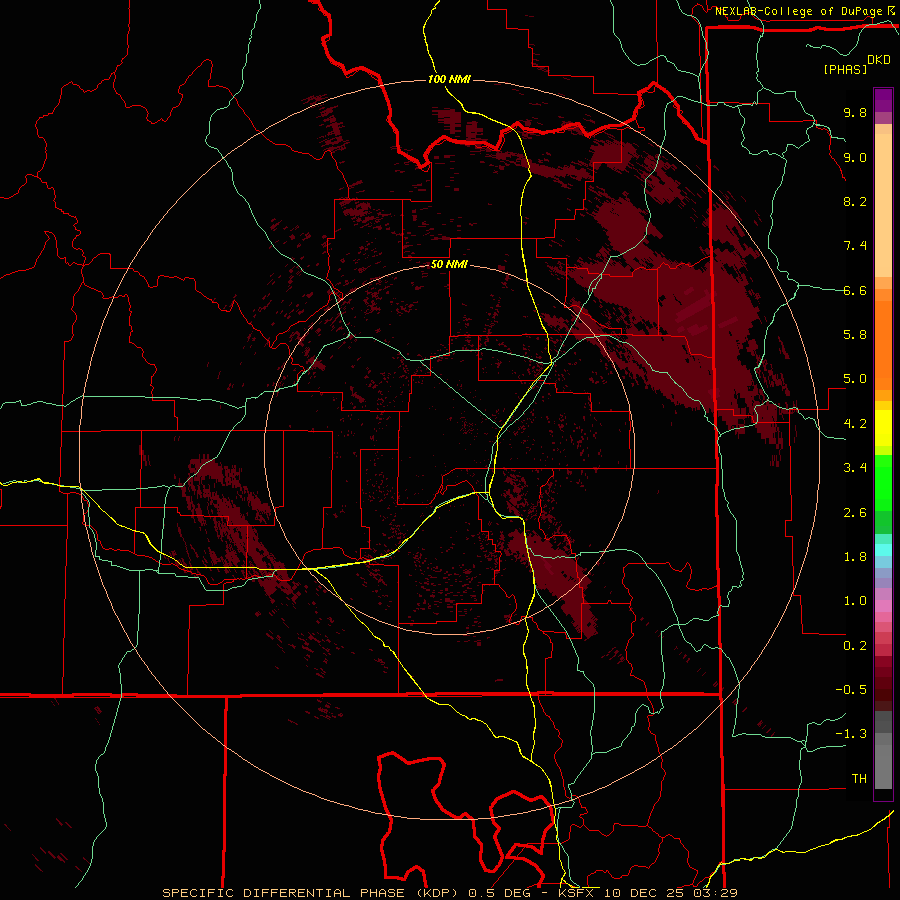Click the 3.4 value on the color scale

[855, 468]
